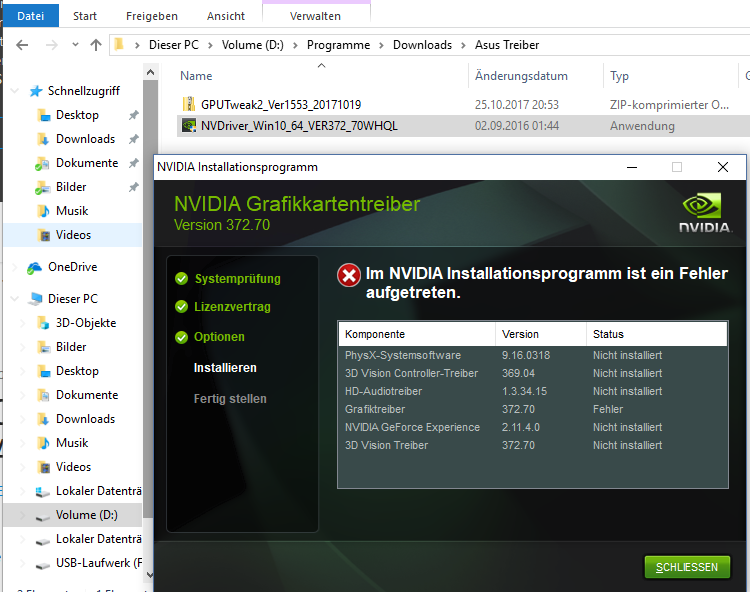This screenshot has height=592, width=750.
Task: Go up one folder level arrow
Action: (96, 45)
